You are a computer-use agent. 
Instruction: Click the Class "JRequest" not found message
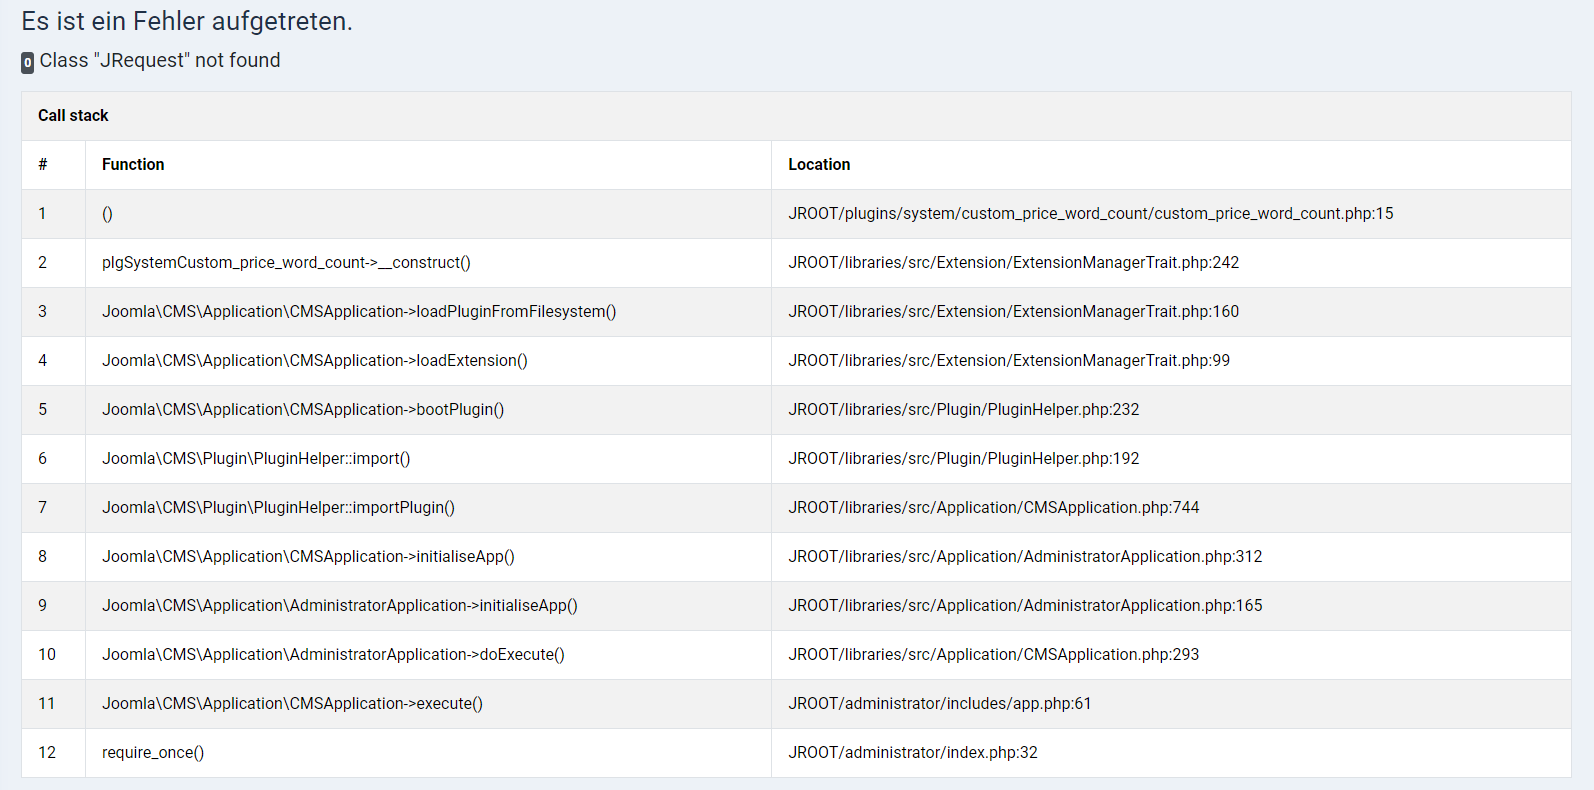tap(160, 61)
